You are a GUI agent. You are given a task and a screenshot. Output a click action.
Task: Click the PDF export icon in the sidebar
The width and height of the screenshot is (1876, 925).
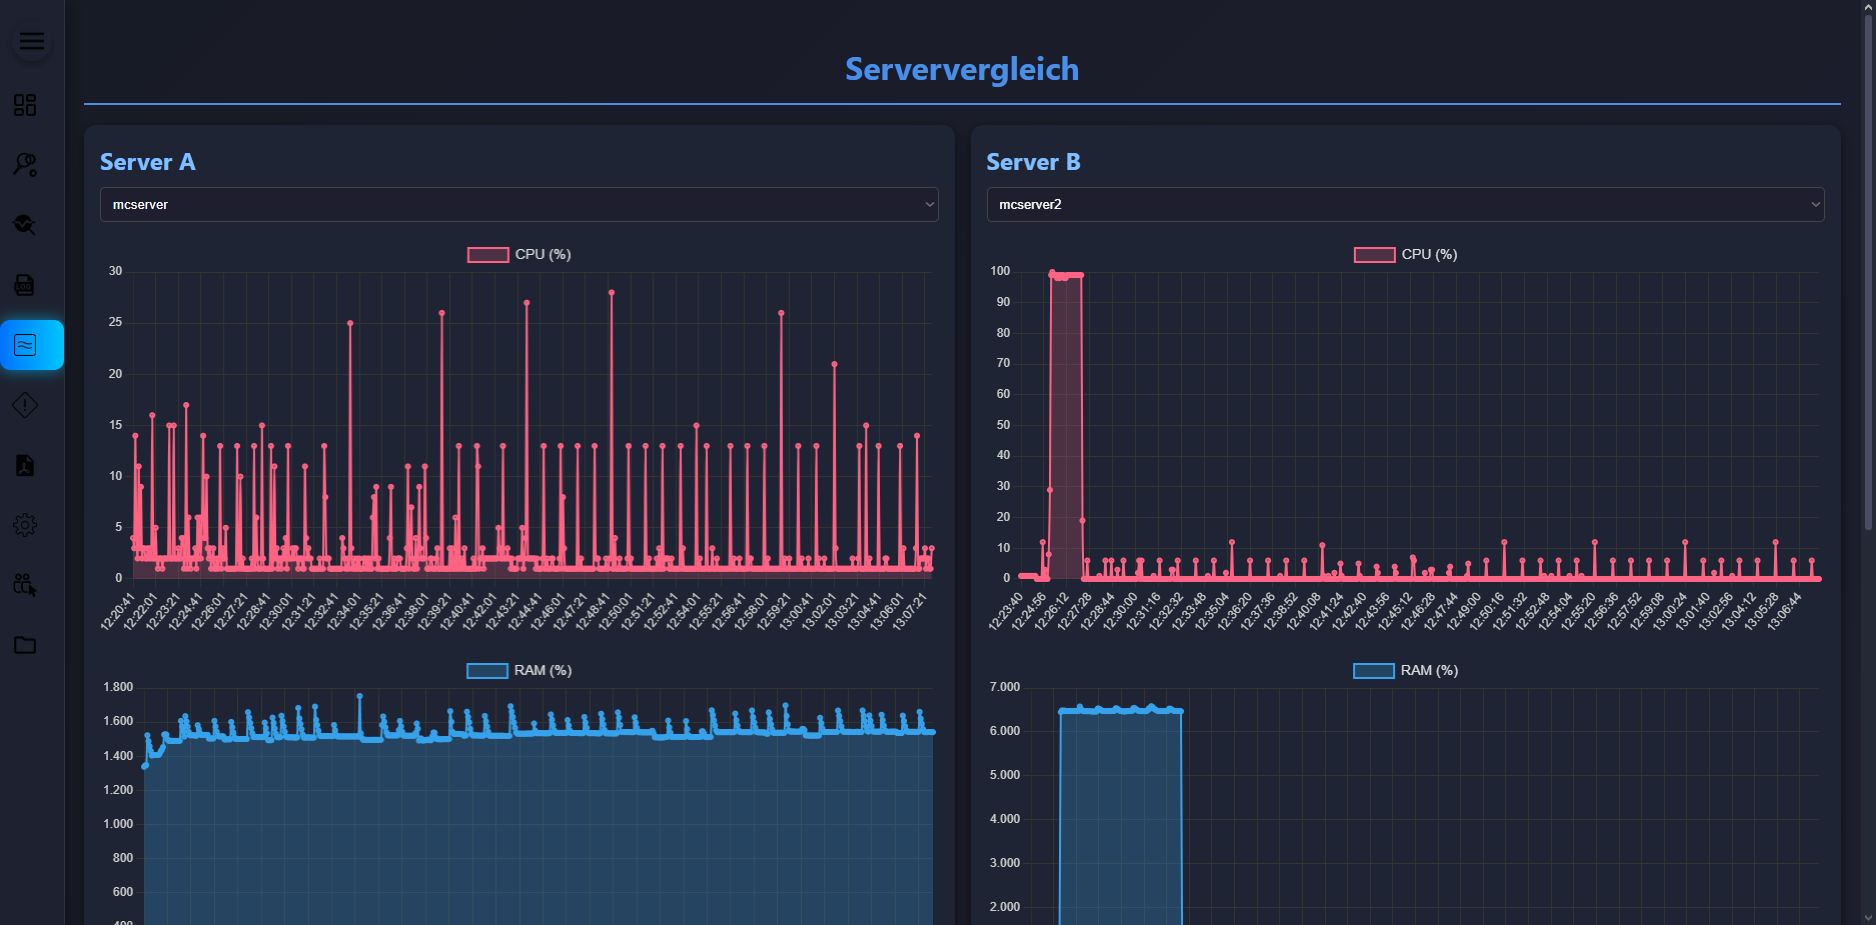25,465
